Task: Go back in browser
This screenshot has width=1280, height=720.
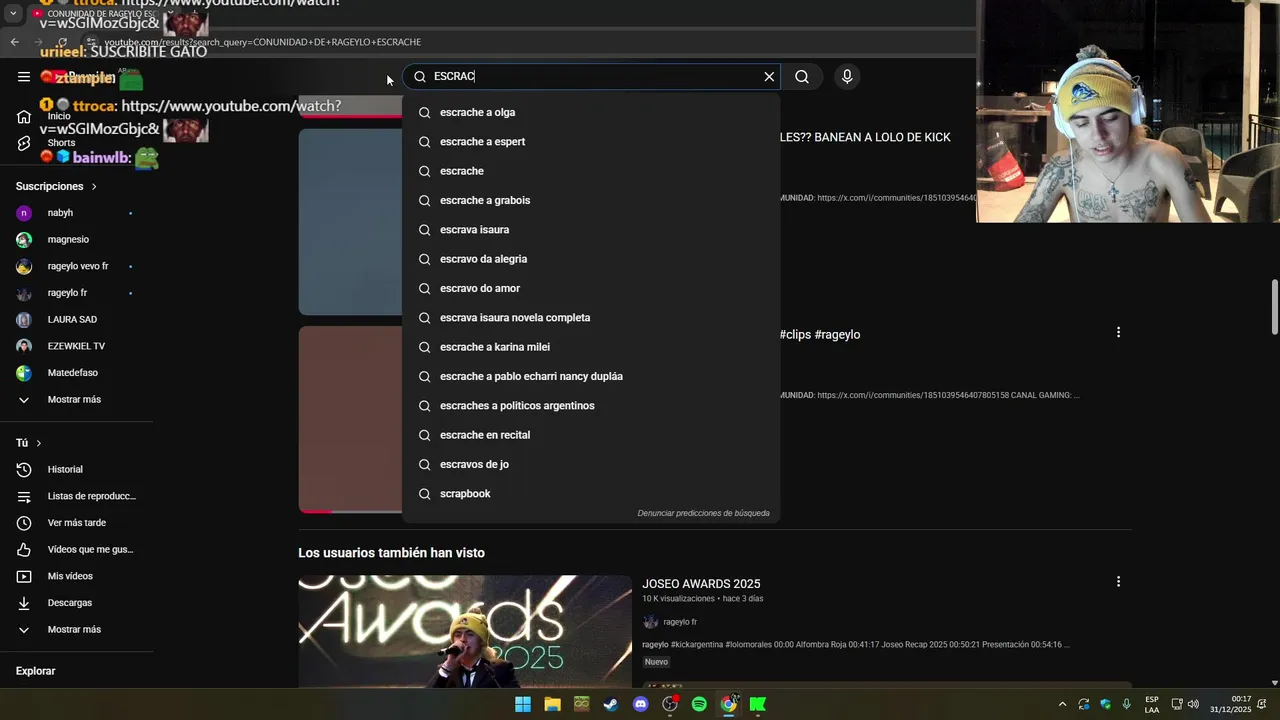Action: pyautogui.click(x=14, y=42)
